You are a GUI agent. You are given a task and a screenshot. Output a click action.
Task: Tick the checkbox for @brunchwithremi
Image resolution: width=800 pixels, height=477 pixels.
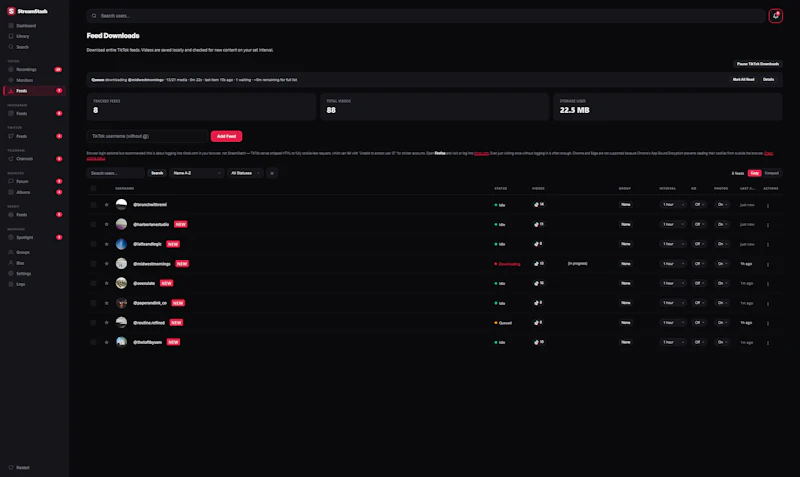click(93, 205)
